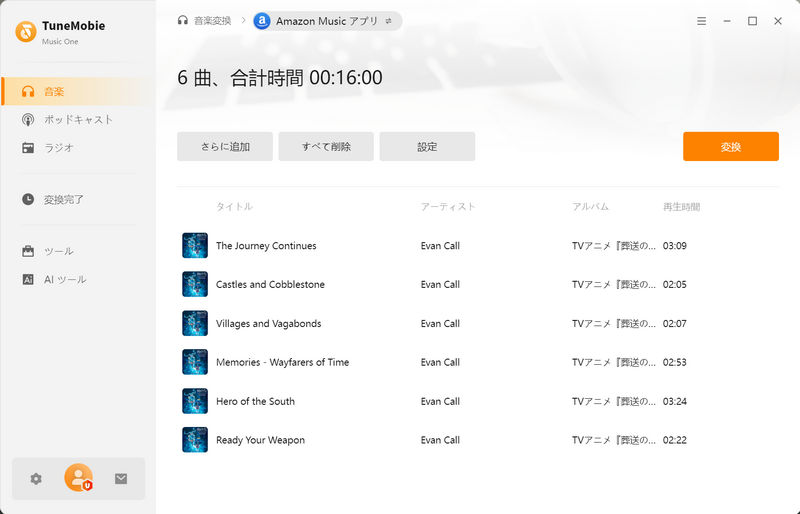This screenshot has height=514, width=800.
Task: Maximize the TuneMobie window
Action: click(753, 21)
